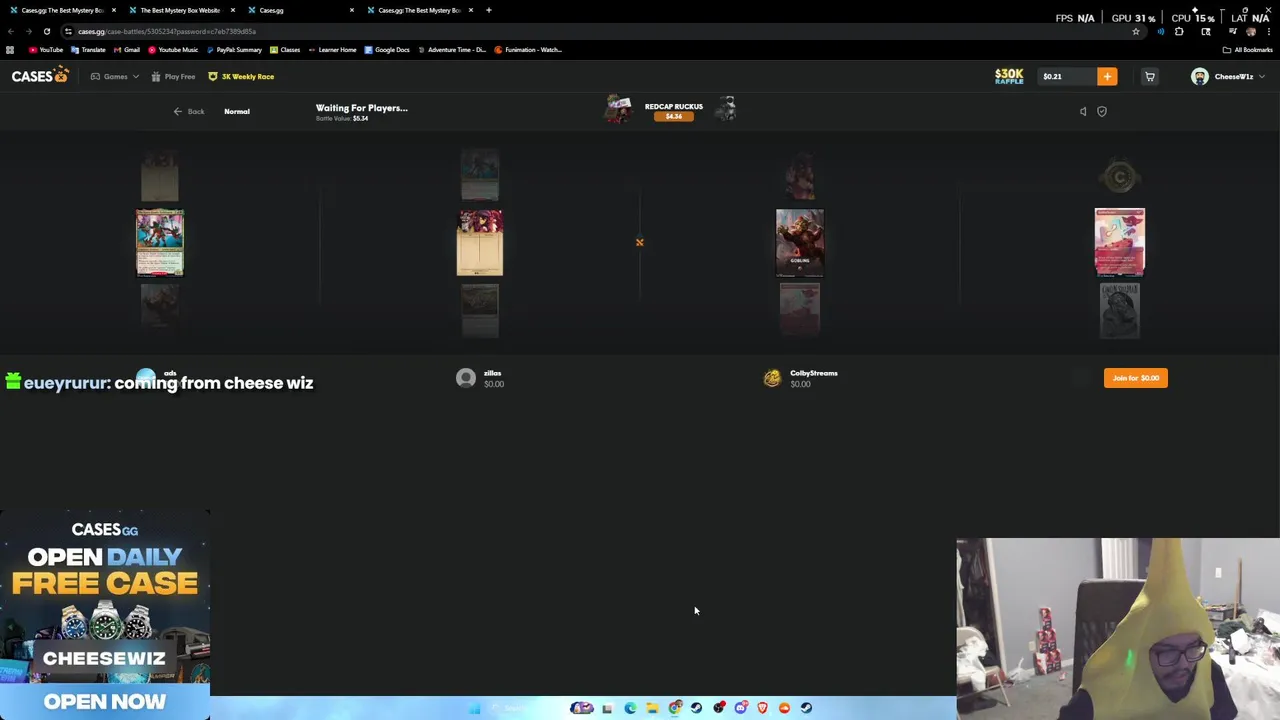Screen dimensions: 1280x720
Task: Click the Redcap Ruckus case image
Action: click(x=619, y=109)
